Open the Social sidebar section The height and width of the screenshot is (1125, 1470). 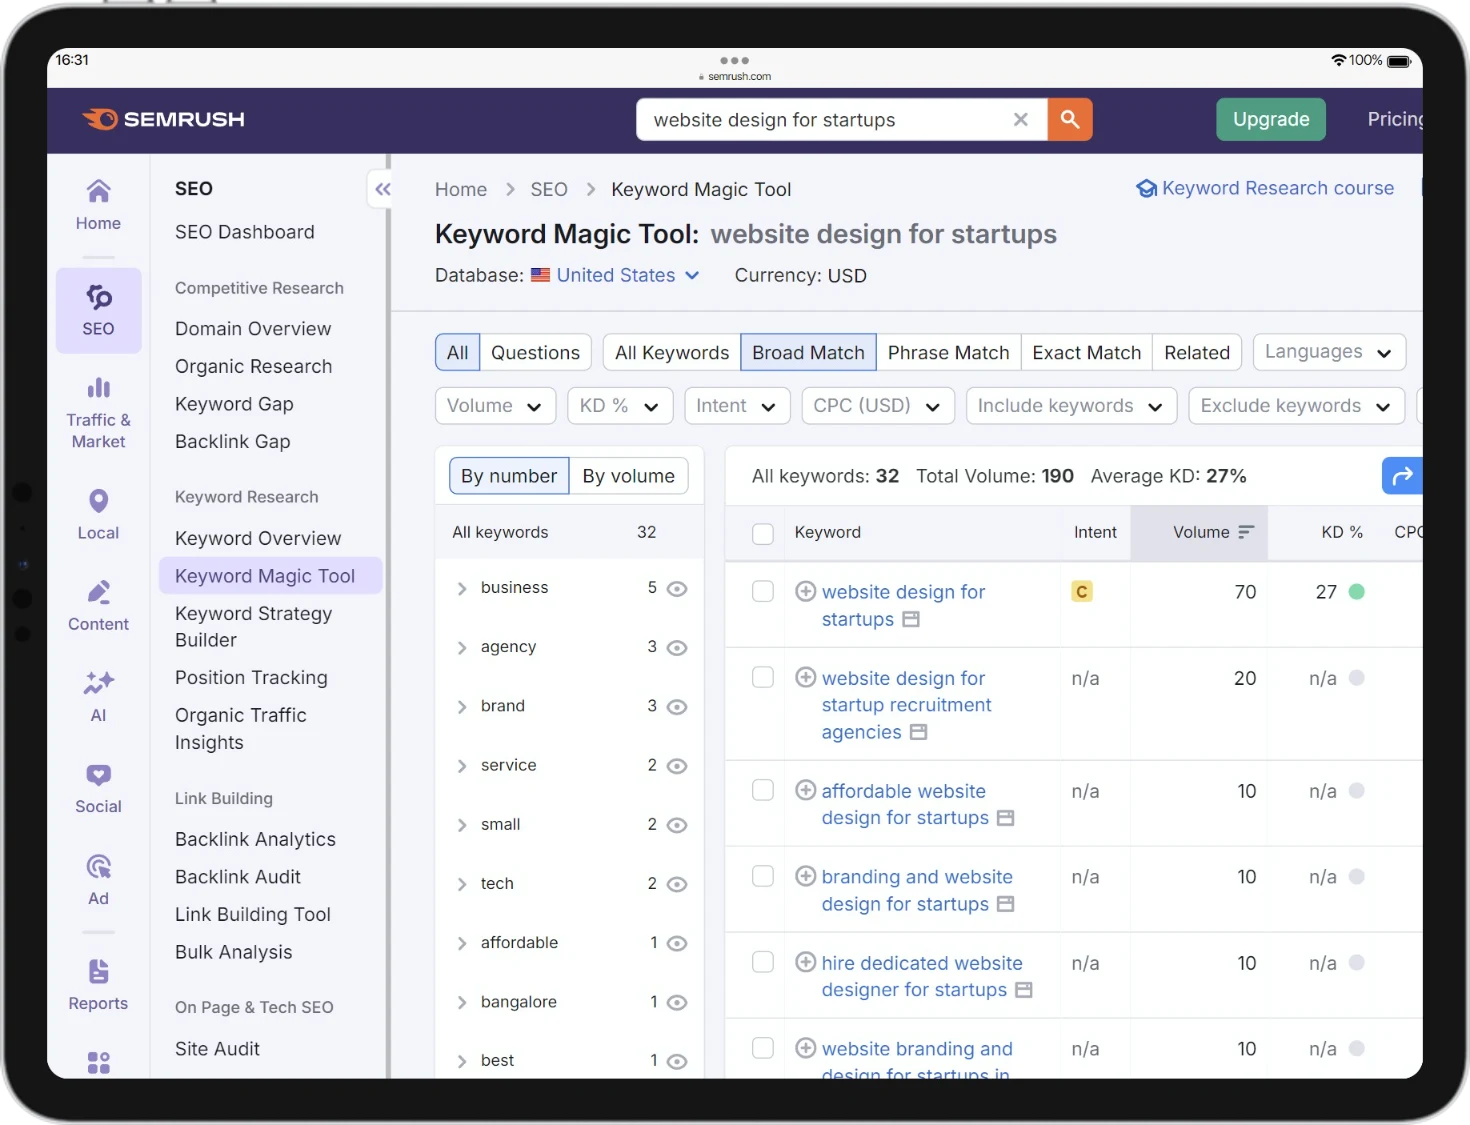pyautogui.click(x=98, y=788)
